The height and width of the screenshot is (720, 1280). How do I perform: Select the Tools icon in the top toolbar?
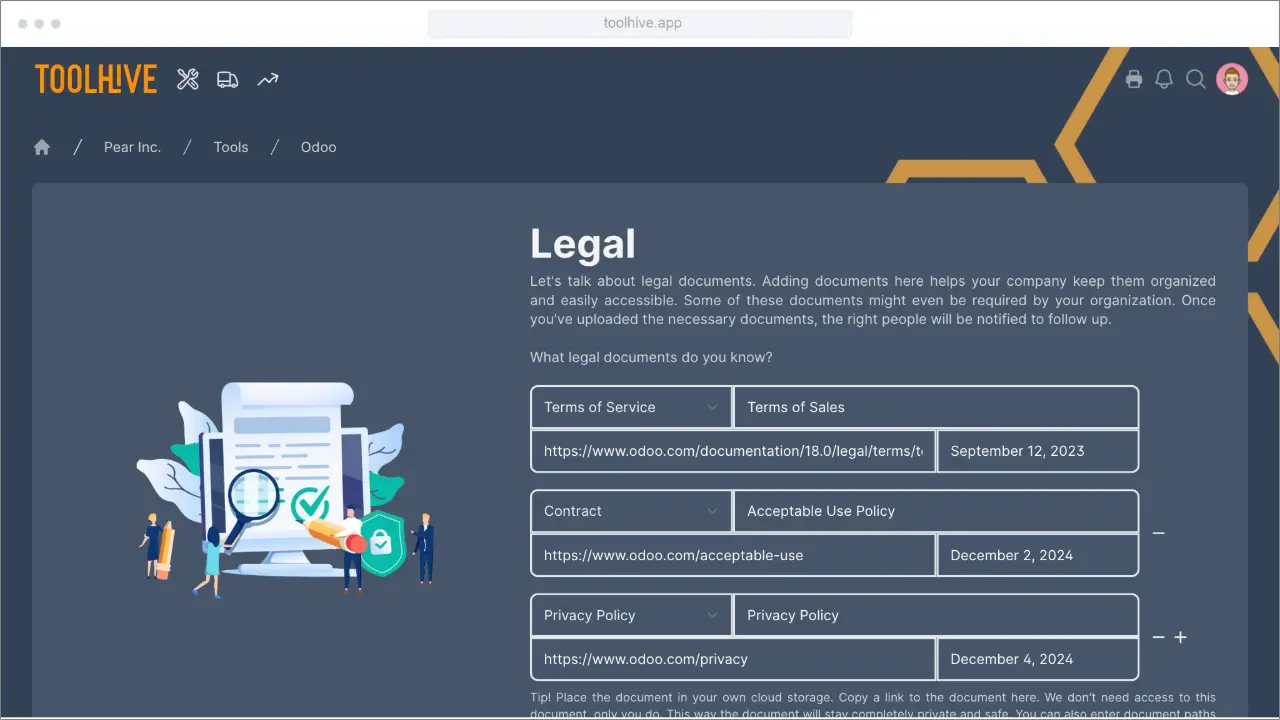[188, 79]
